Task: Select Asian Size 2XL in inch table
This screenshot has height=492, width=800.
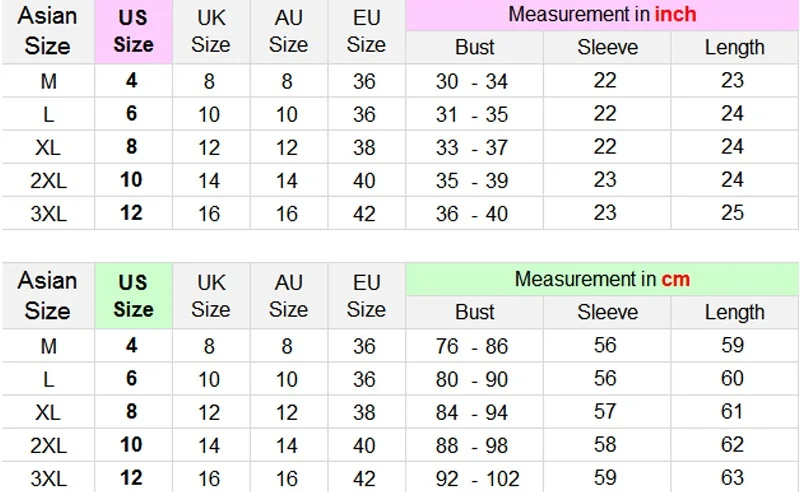Action: [x=48, y=180]
